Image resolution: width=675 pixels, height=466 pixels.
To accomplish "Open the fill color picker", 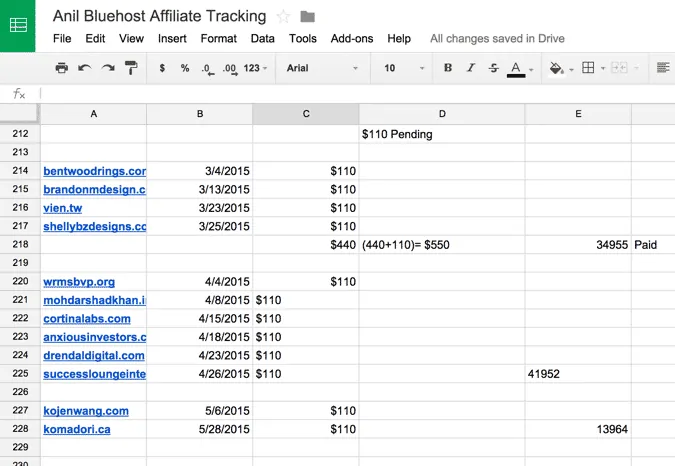I will click(556, 68).
